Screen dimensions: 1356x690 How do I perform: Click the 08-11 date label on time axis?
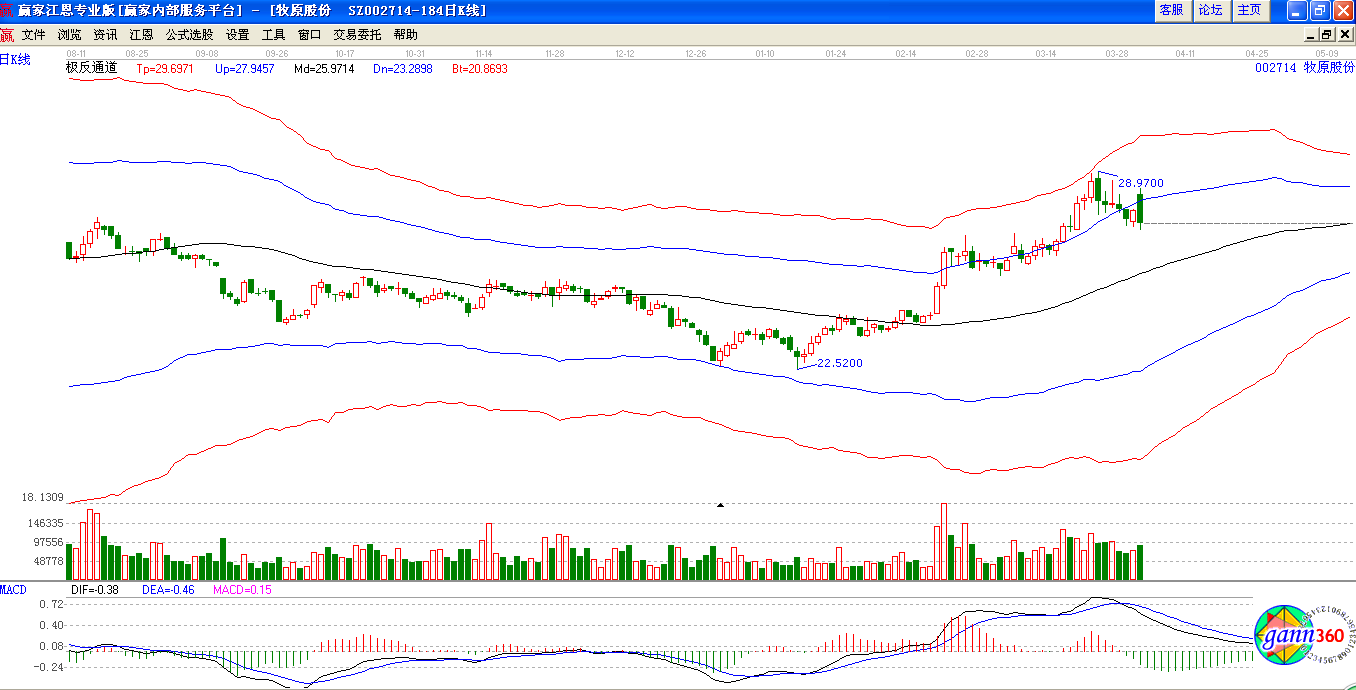click(76, 53)
